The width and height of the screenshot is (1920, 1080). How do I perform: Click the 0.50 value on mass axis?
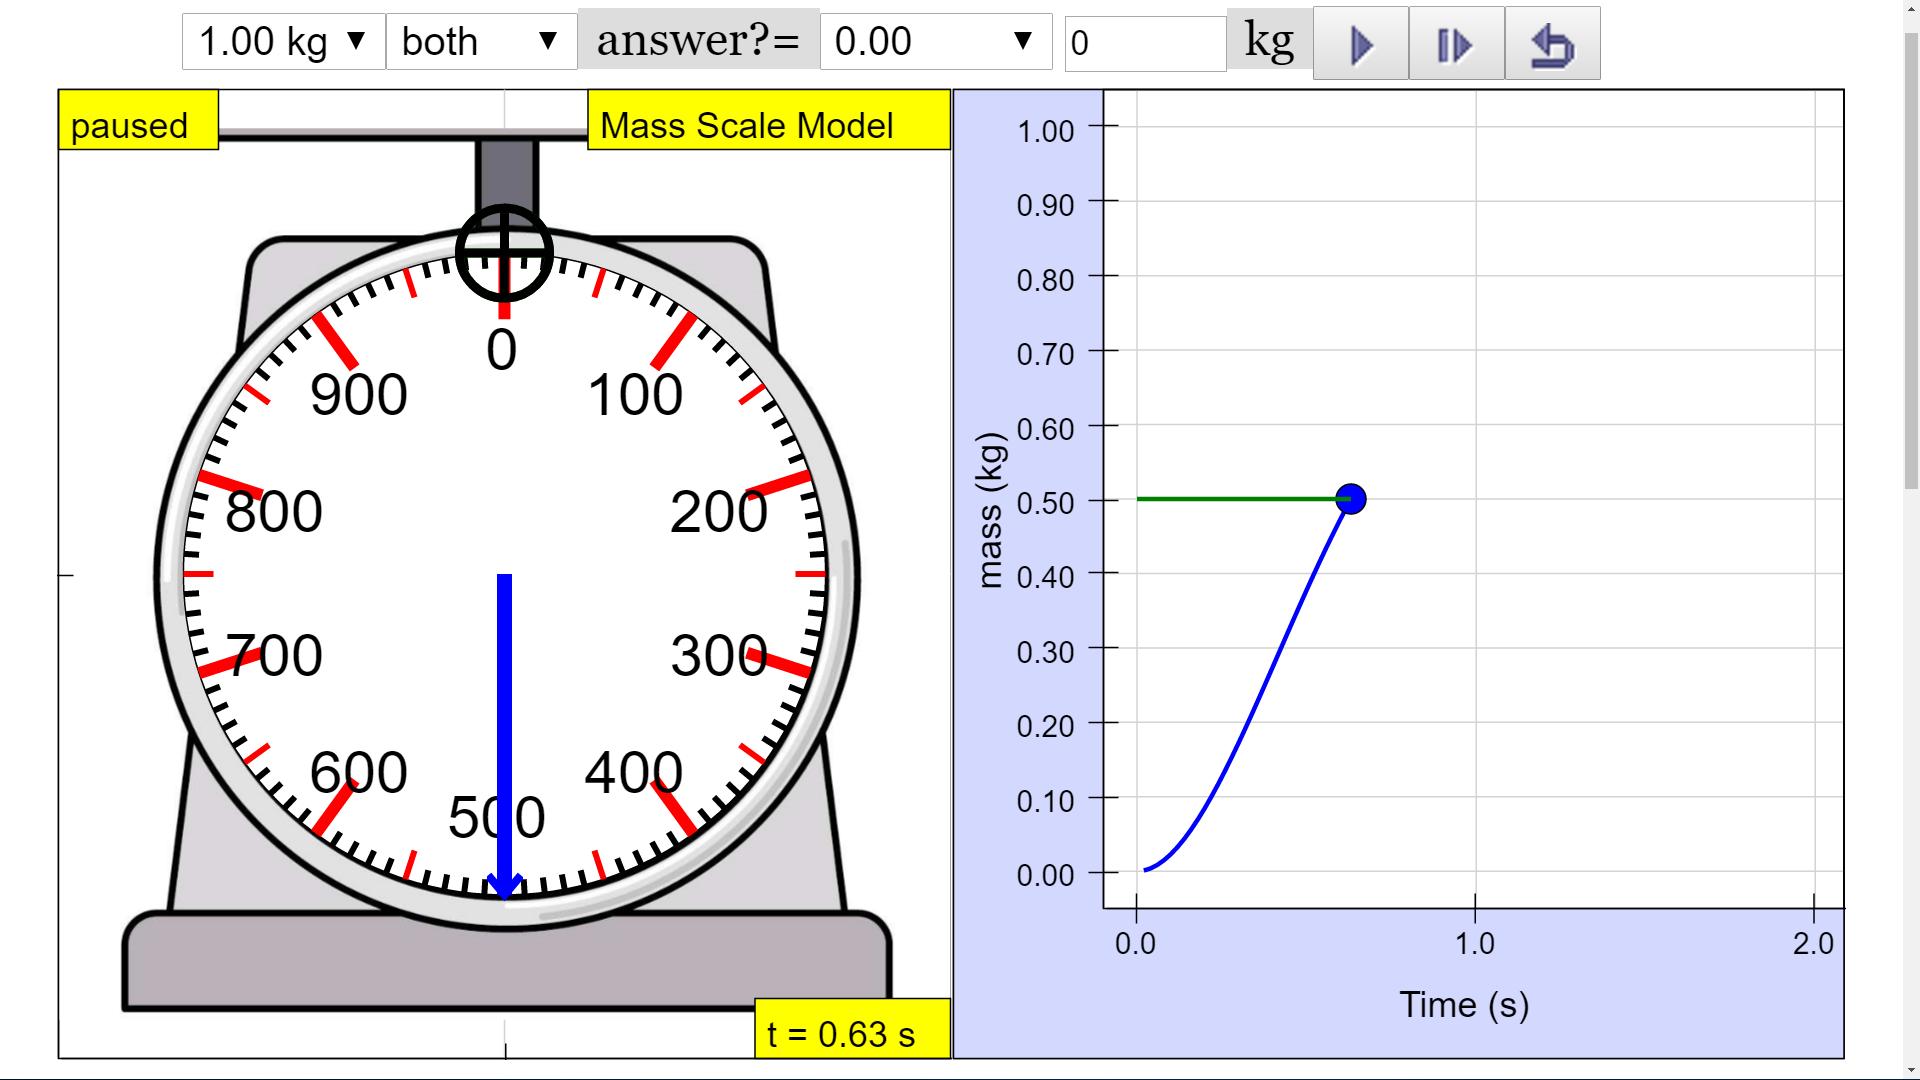pos(1045,502)
